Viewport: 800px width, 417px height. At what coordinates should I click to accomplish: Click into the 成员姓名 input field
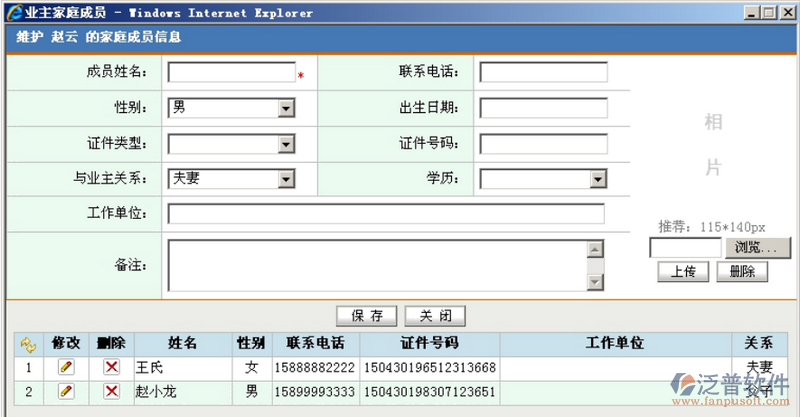(x=231, y=72)
